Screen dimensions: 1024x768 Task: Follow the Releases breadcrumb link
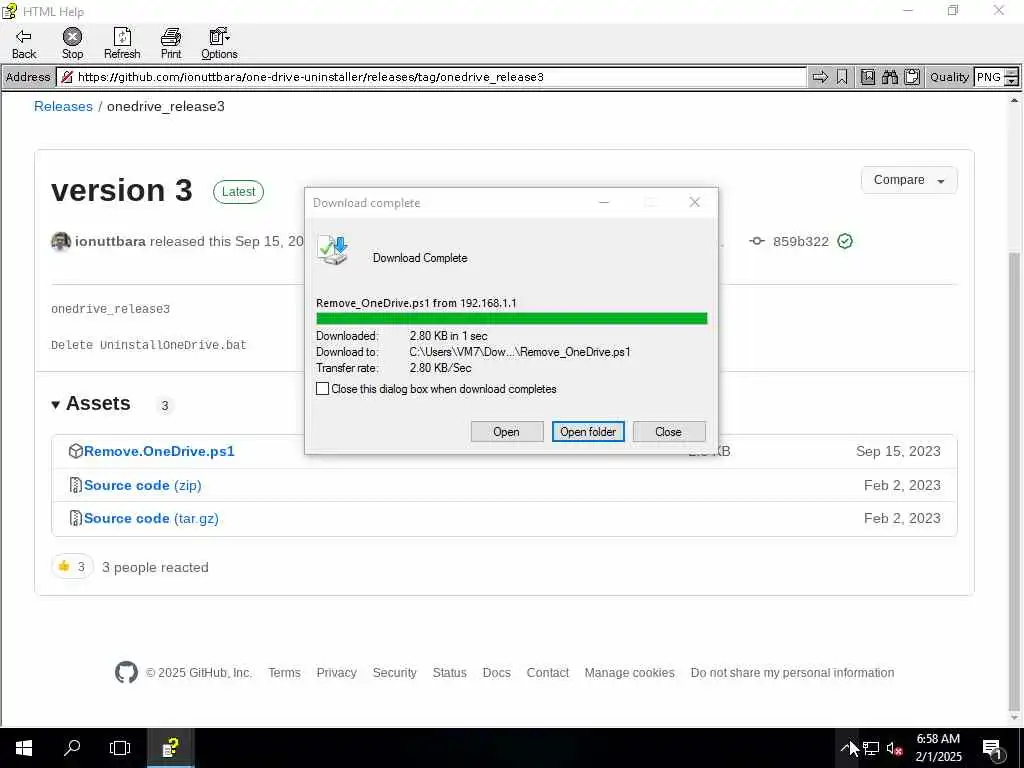(x=63, y=106)
